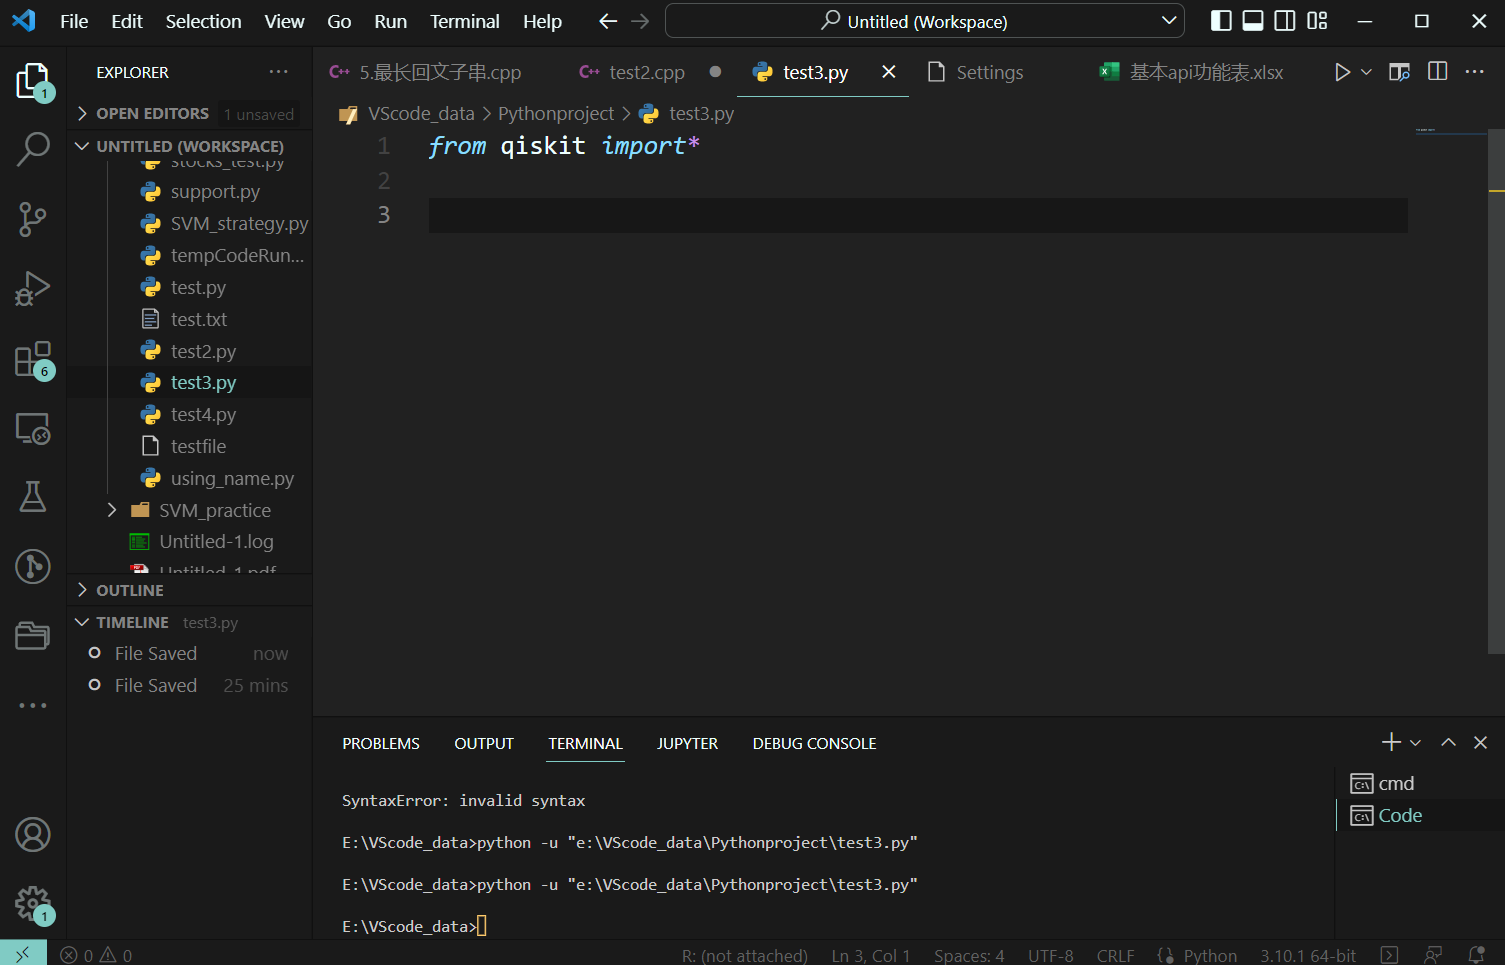The width and height of the screenshot is (1505, 965).
Task: Open the Remote Explorer icon
Action: (33, 428)
